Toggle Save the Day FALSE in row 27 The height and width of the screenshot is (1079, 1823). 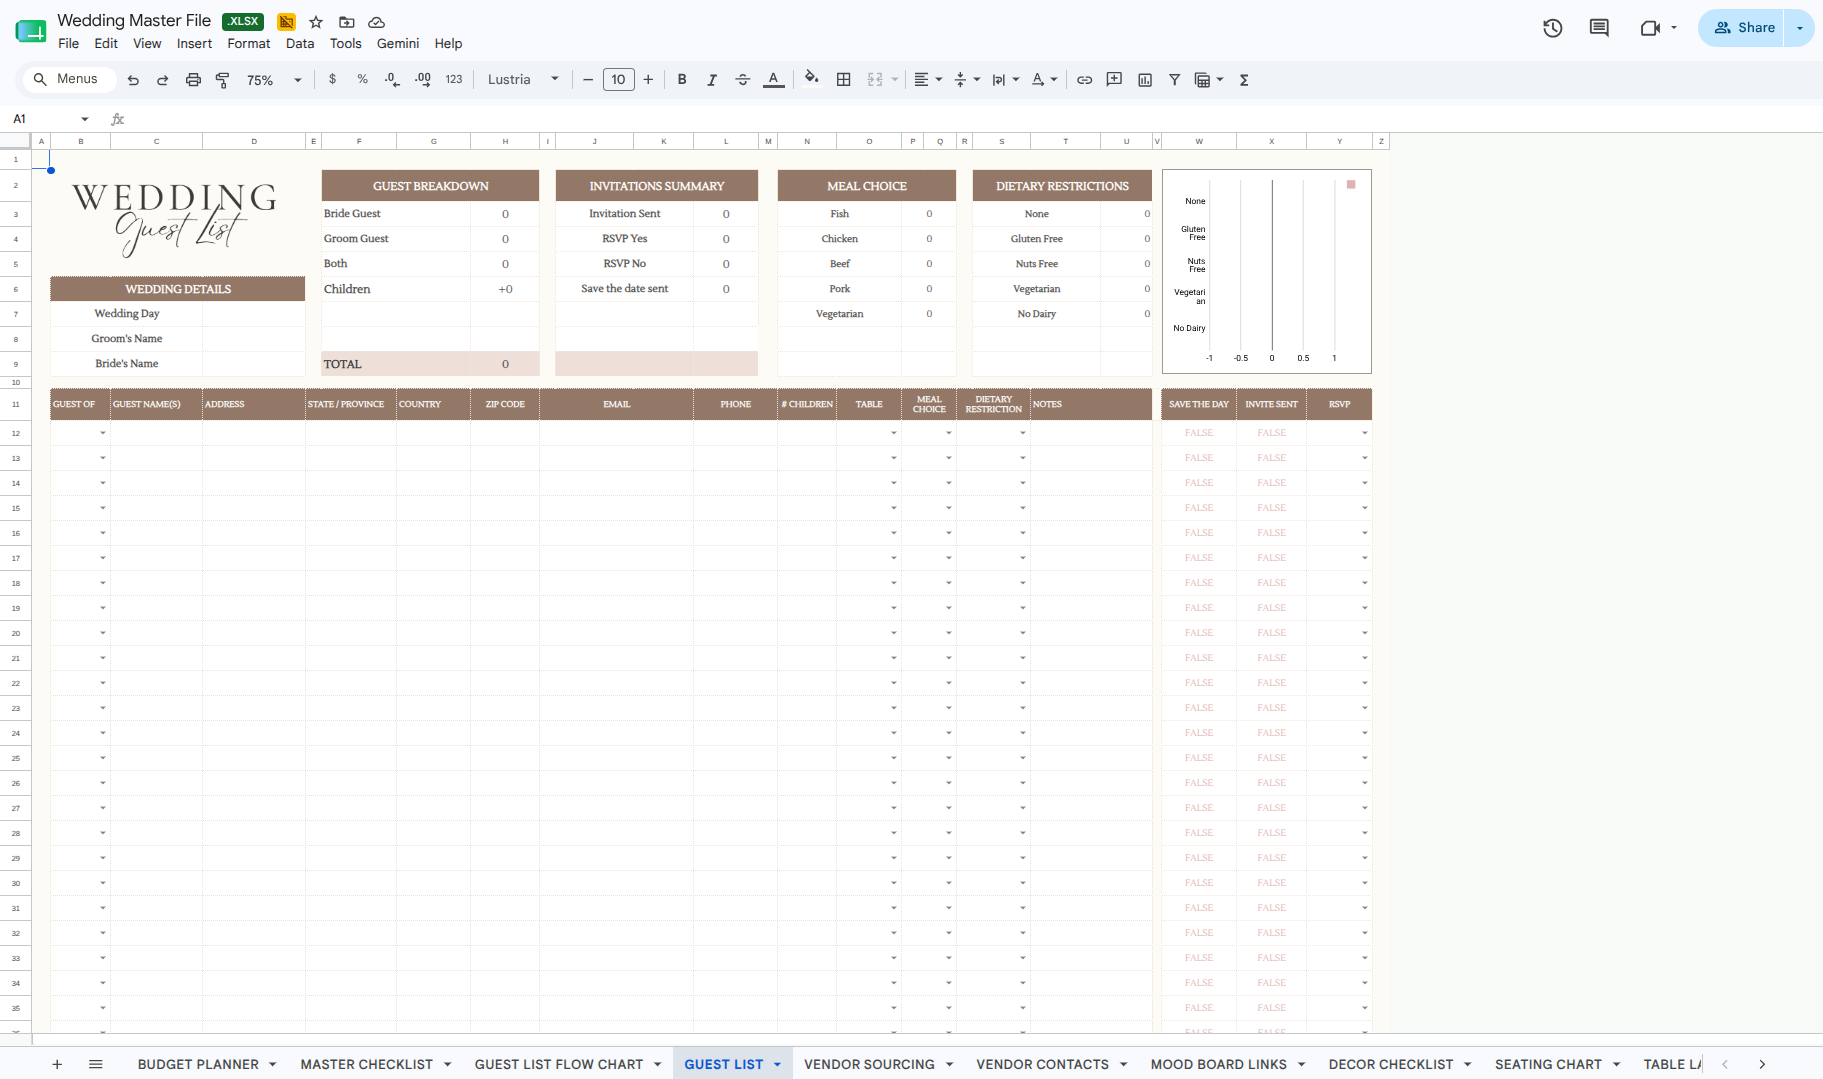coord(1199,808)
